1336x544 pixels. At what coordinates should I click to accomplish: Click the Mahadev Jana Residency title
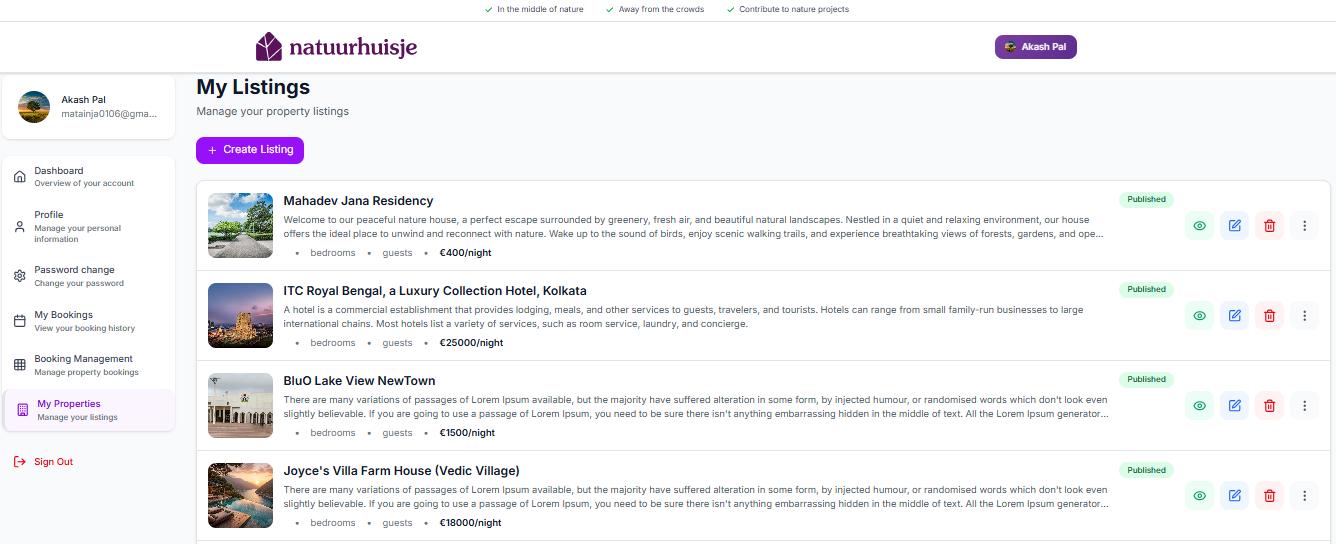point(358,201)
